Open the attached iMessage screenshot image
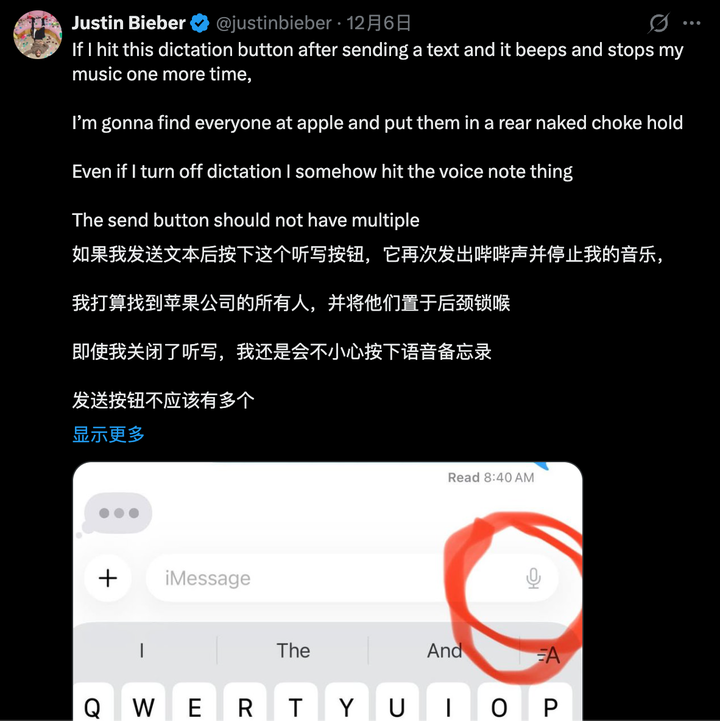720x721 pixels. pos(328,591)
